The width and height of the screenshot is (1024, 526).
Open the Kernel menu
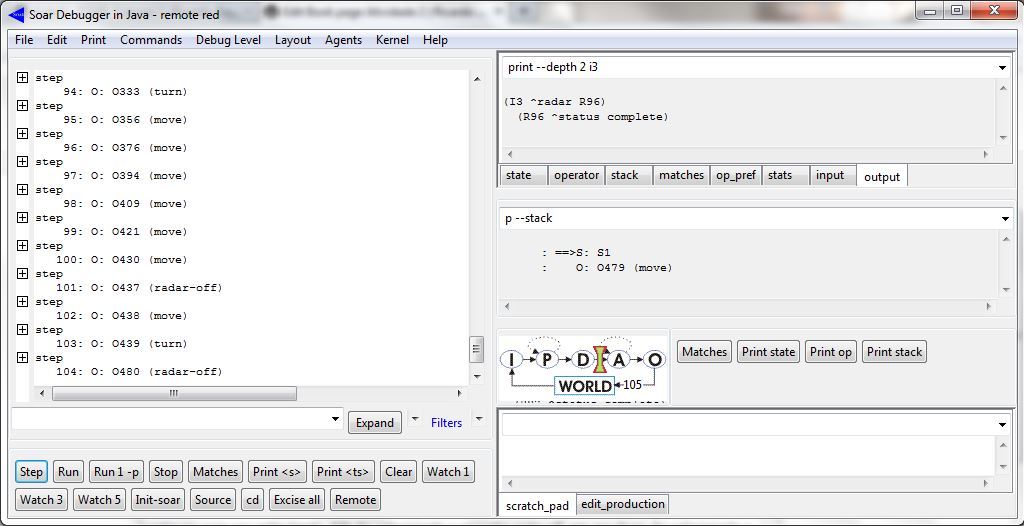click(x=392, y=40)
